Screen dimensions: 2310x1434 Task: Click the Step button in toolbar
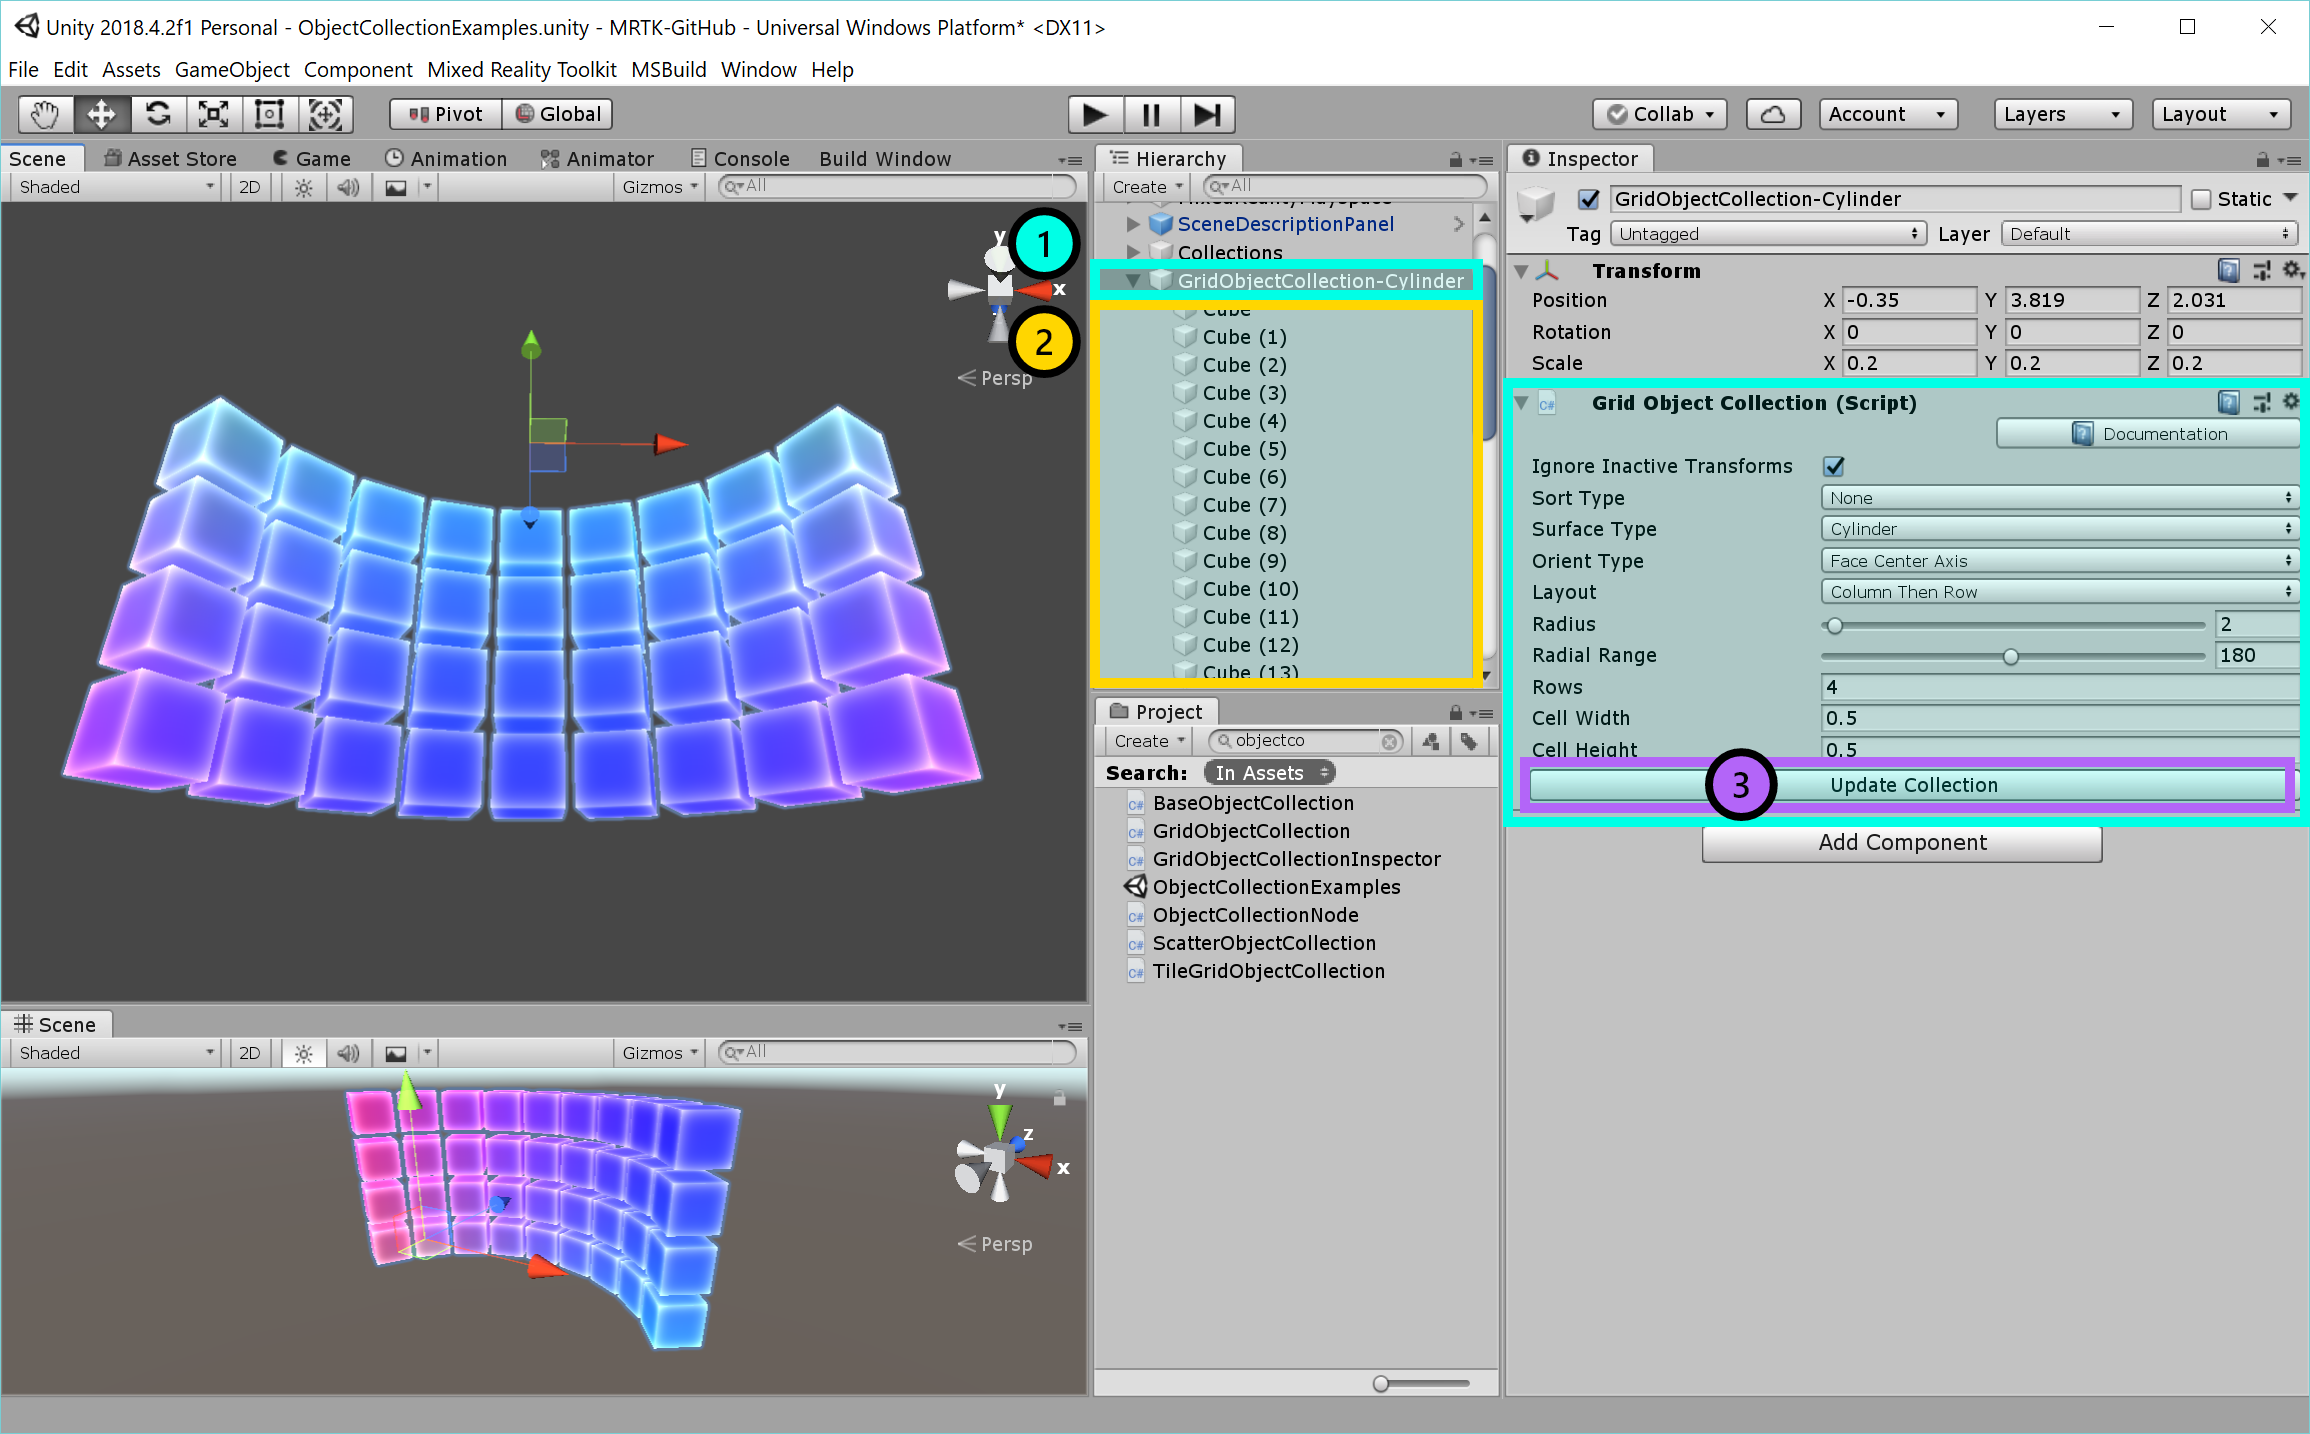pos(1204,112)
